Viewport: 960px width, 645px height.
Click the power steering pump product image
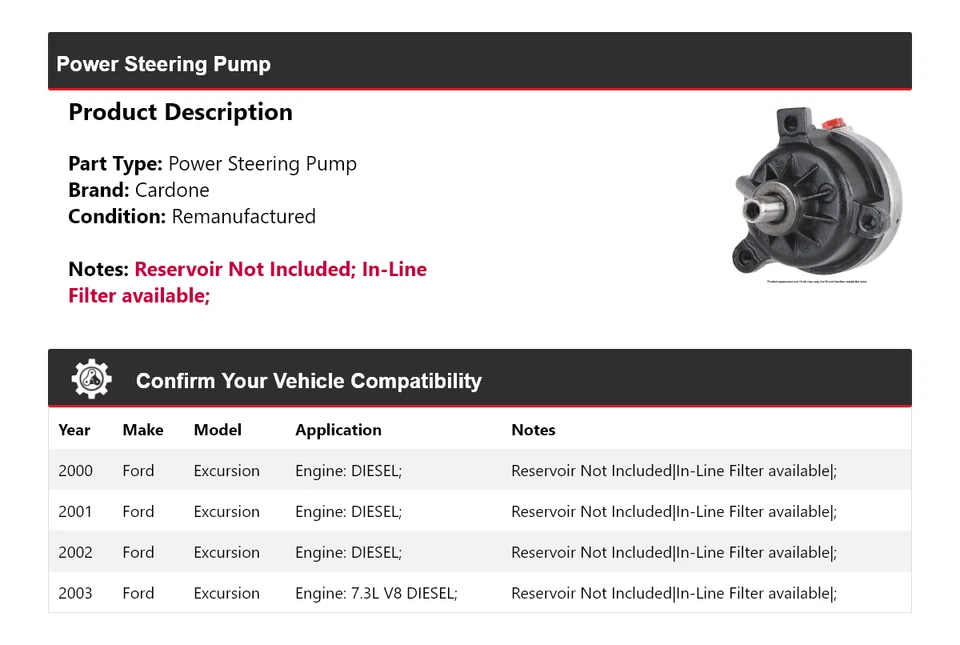[816, 192]
